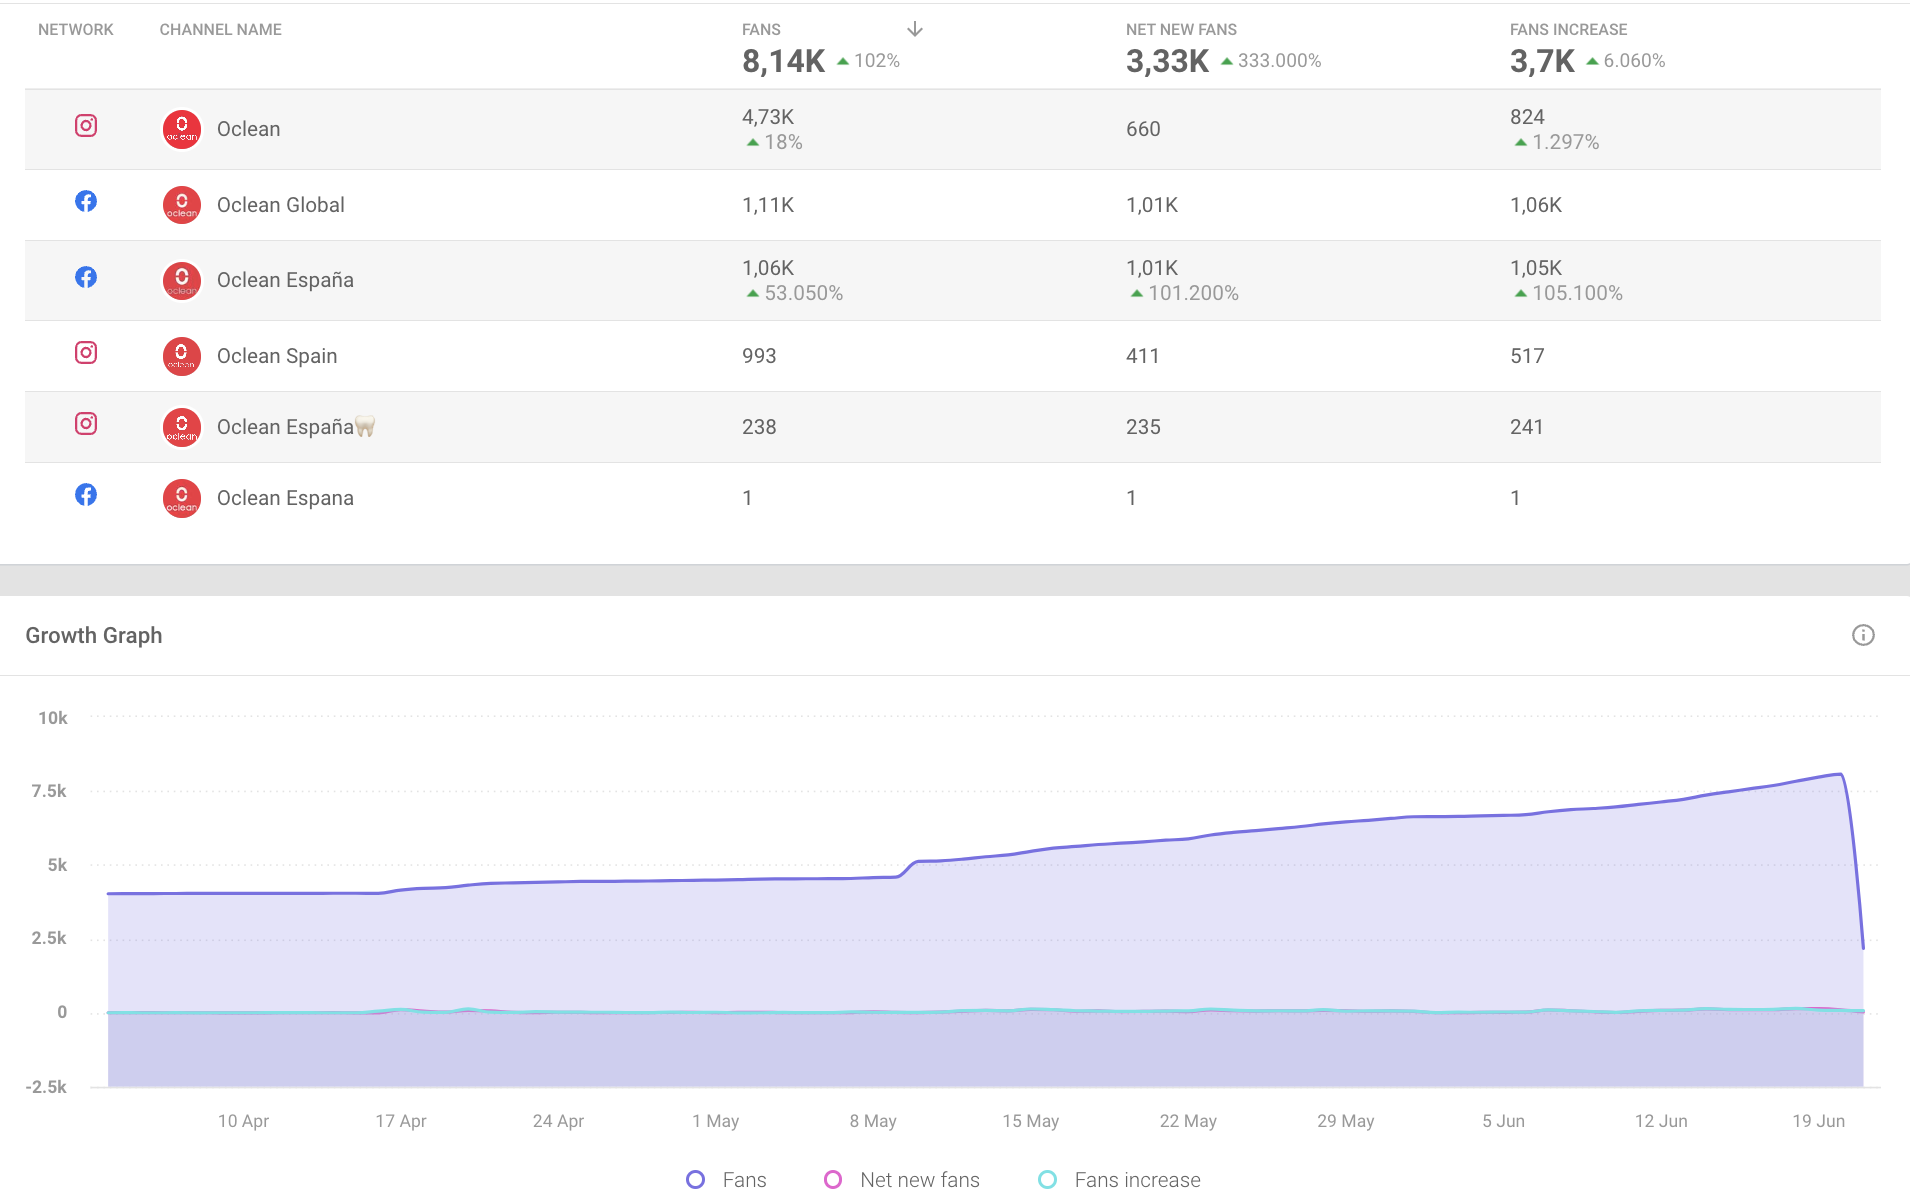1910x1204 pixels.
Task: Toggle the Net new fans legend series
Action: coord(901,1180)
